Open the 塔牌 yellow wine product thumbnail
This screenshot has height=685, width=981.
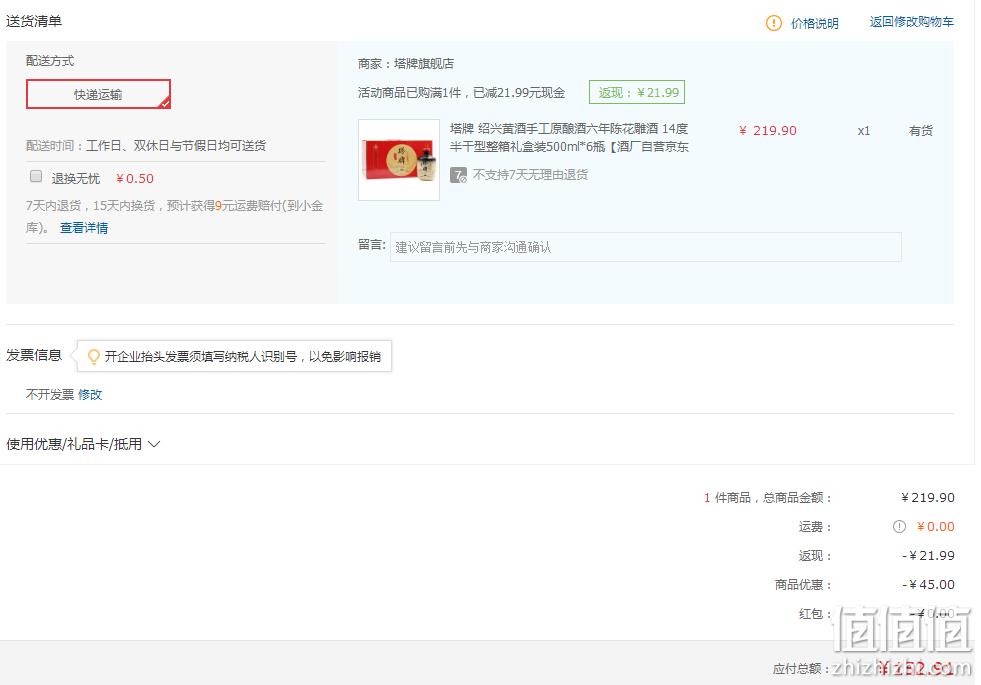[399, 160]
